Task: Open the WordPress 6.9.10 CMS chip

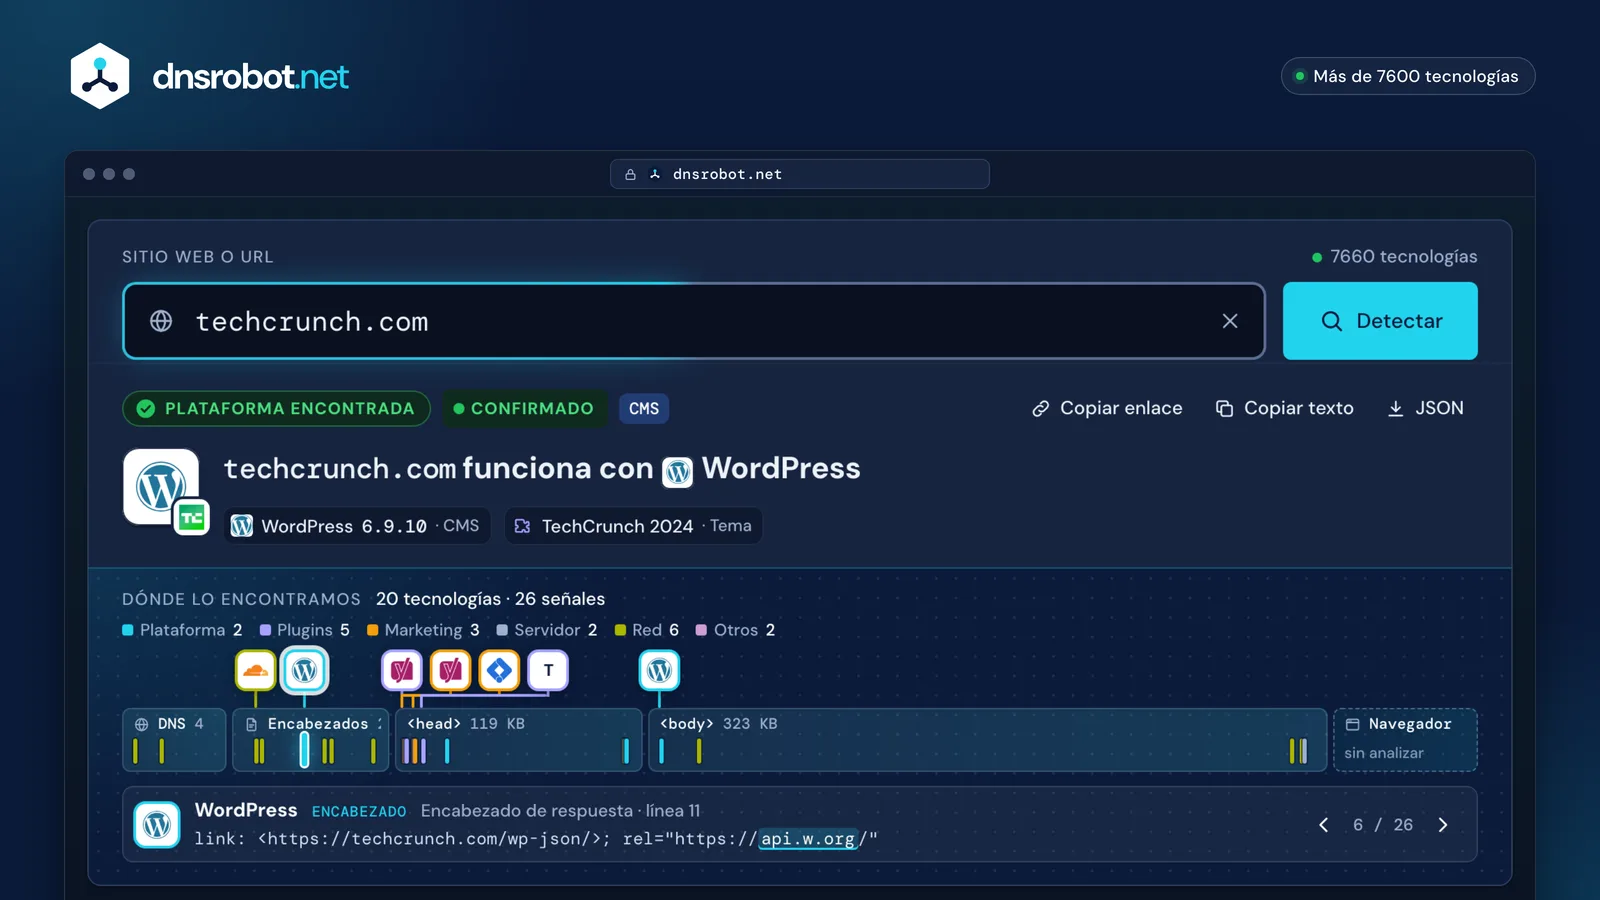Action: 355,526
